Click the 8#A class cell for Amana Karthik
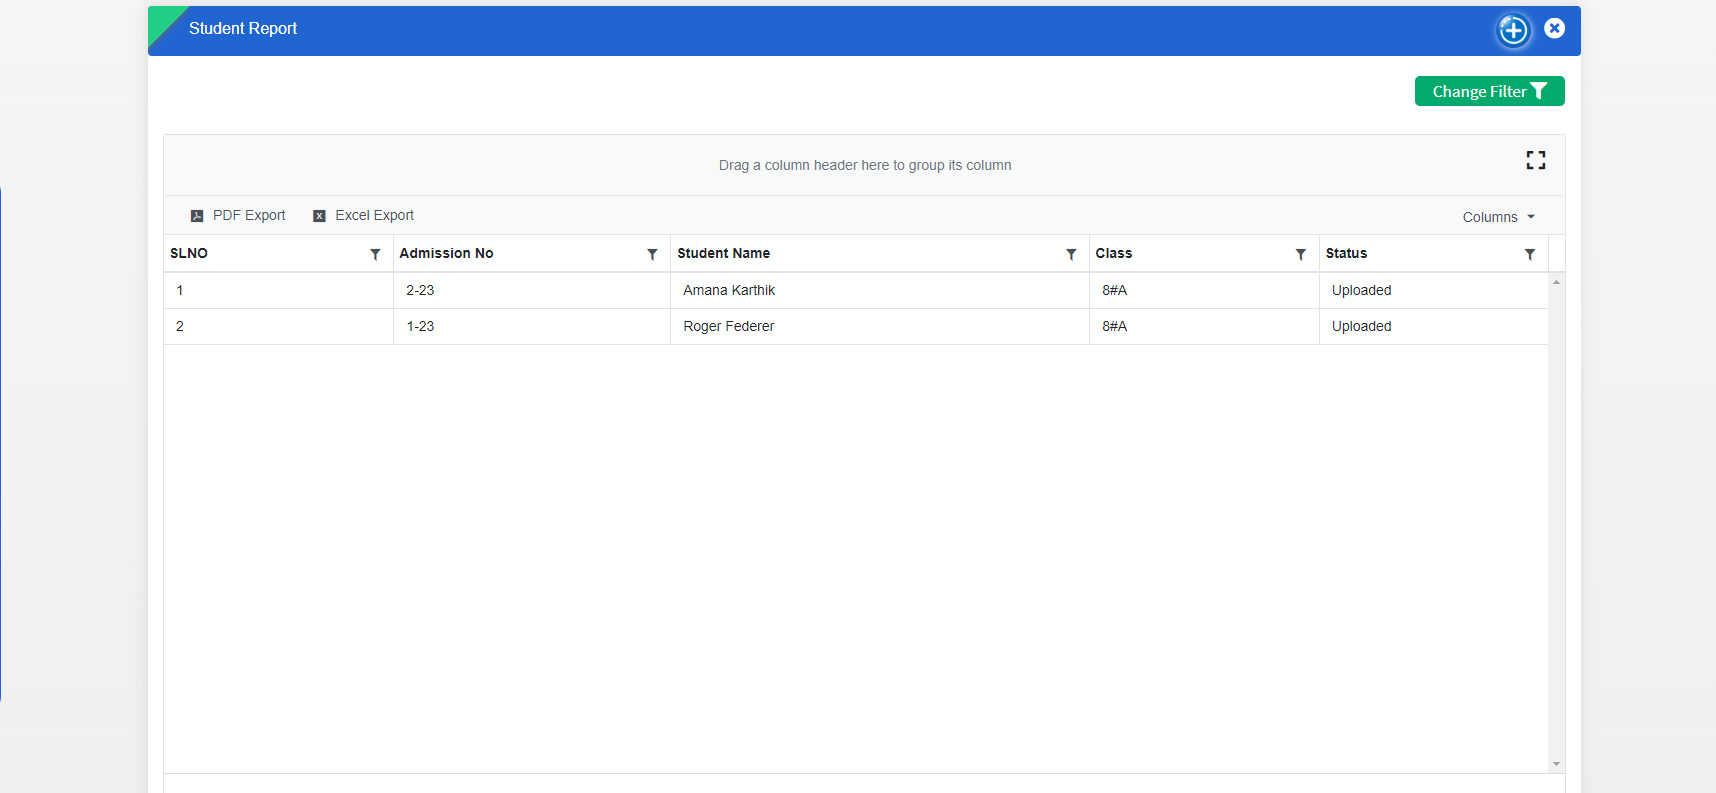This screenshot has width=1716, height=793. pyautogui.click(x=1204, y=290)
